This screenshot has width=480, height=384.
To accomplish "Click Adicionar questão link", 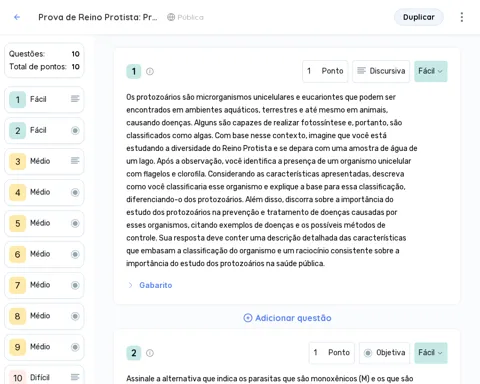I will pos(287,318).
